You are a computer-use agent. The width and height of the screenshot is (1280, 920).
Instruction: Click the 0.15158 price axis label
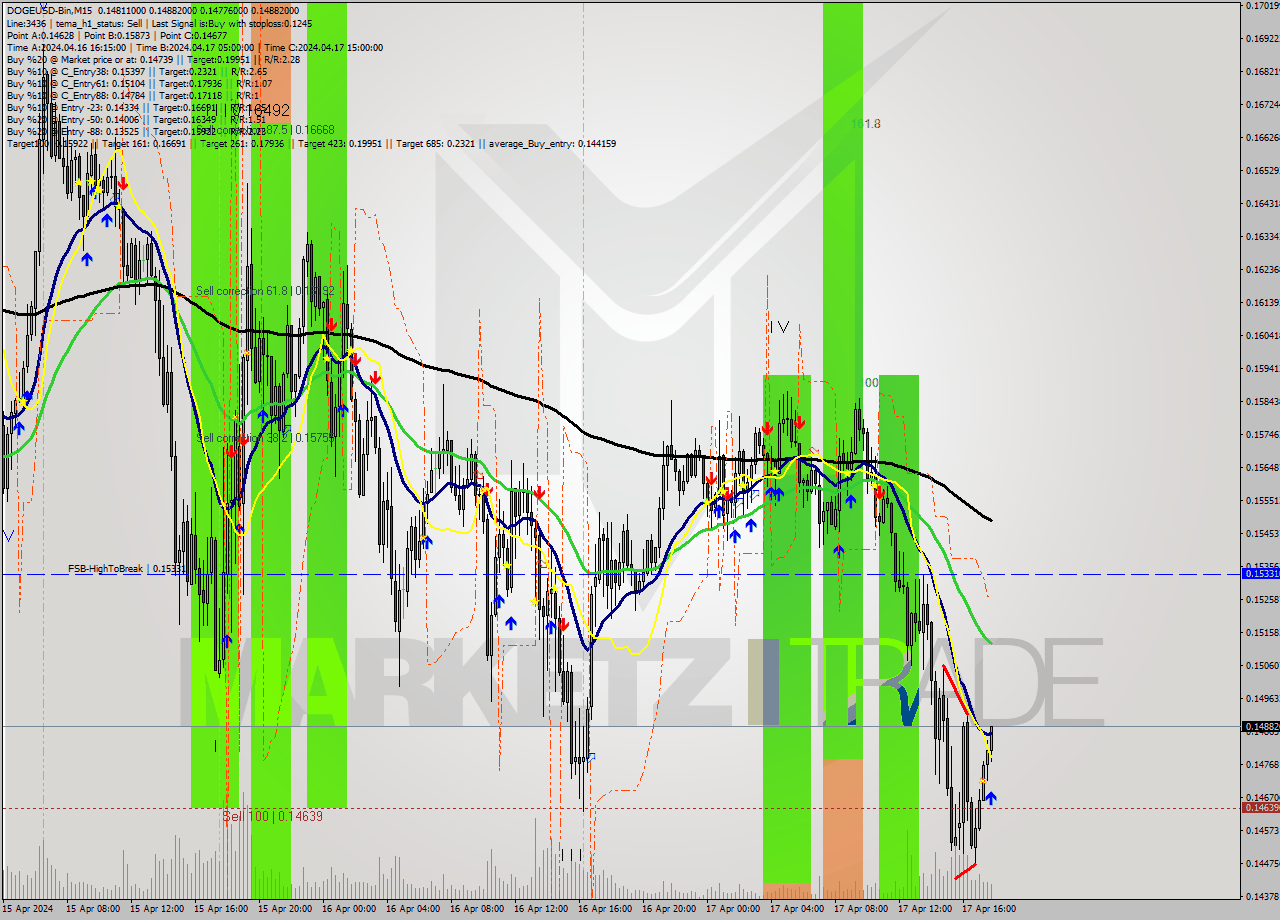[1262, 632]
